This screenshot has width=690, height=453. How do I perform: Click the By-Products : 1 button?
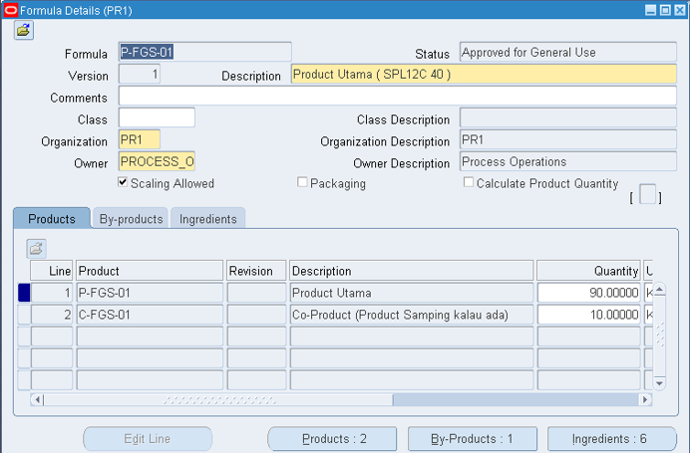coord(472,438)
